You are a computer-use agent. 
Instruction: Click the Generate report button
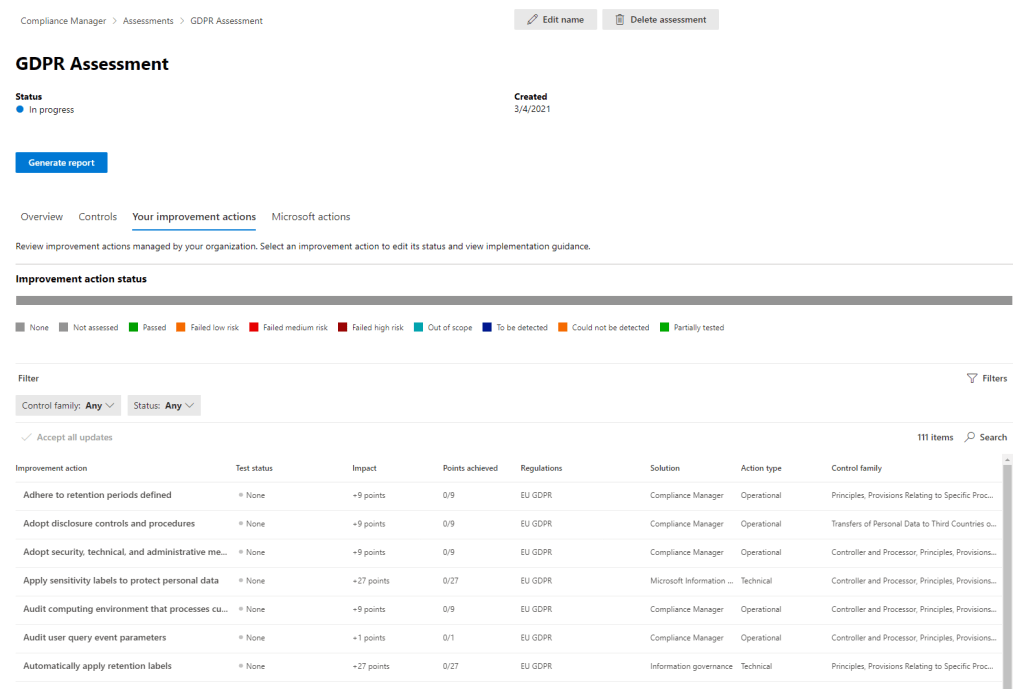[61, 163]
